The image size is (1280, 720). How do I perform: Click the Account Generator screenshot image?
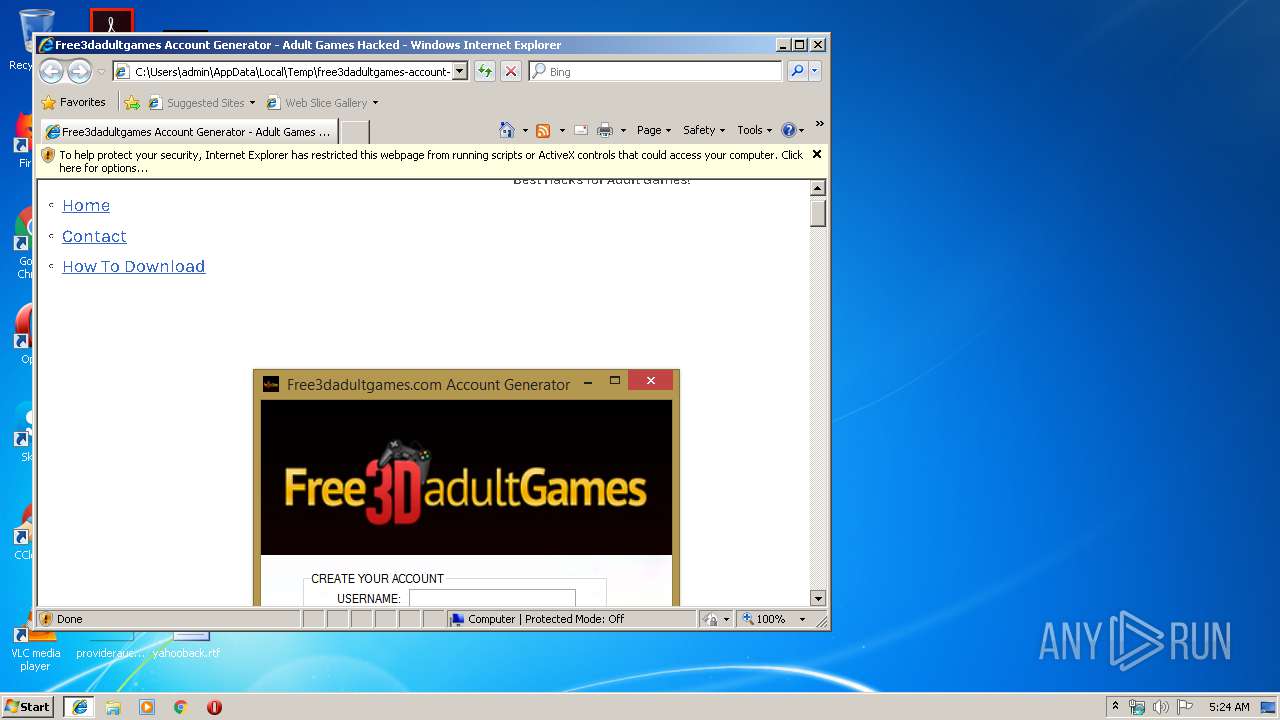466,487
